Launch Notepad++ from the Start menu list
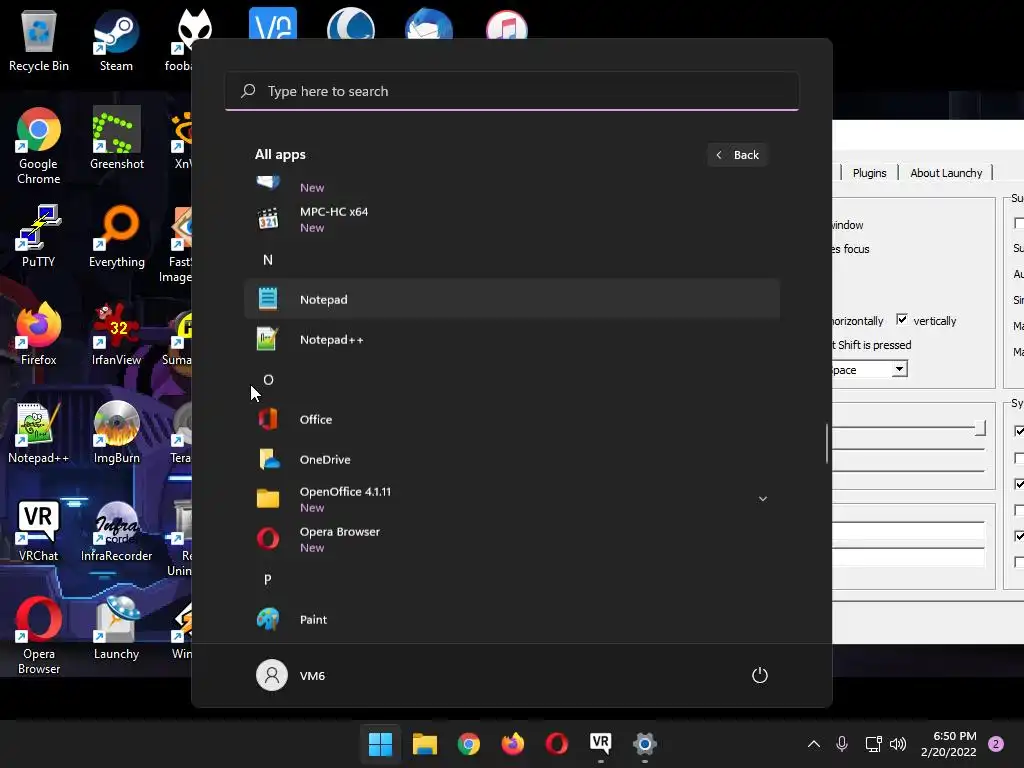 (511, 340)
